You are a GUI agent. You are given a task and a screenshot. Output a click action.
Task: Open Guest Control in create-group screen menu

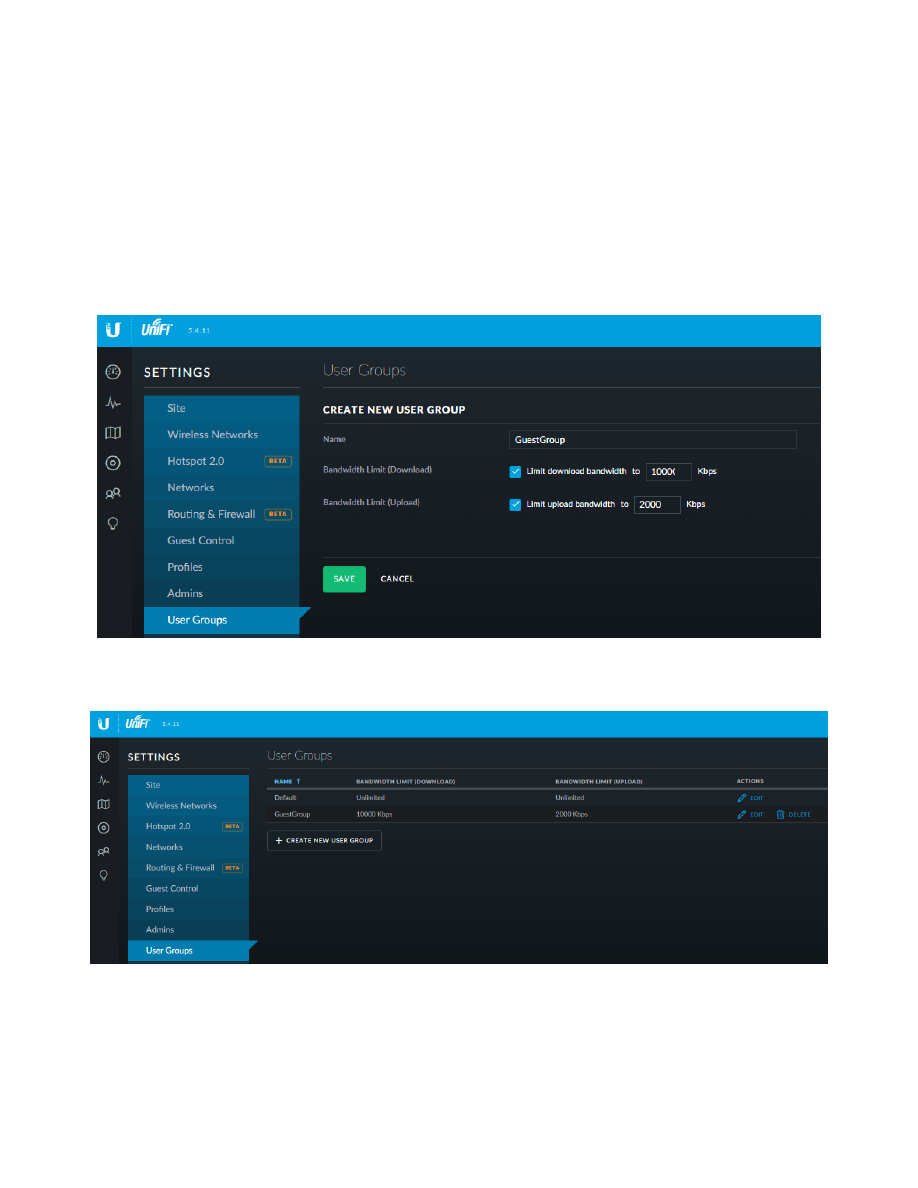[x=200, y=541]
